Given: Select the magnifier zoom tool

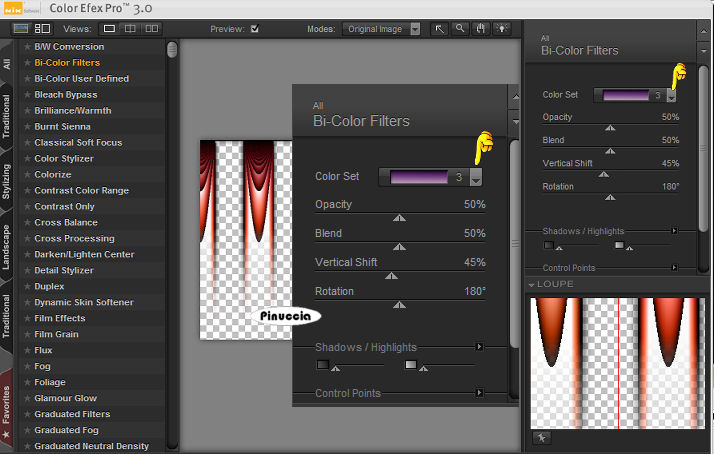Looking at the screenshot, I should tap(460, 29).
